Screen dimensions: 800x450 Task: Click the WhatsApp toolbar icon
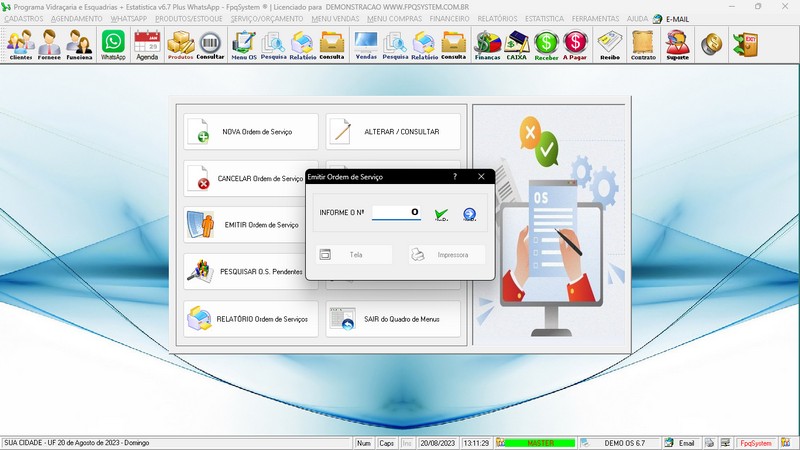[113, 44]
